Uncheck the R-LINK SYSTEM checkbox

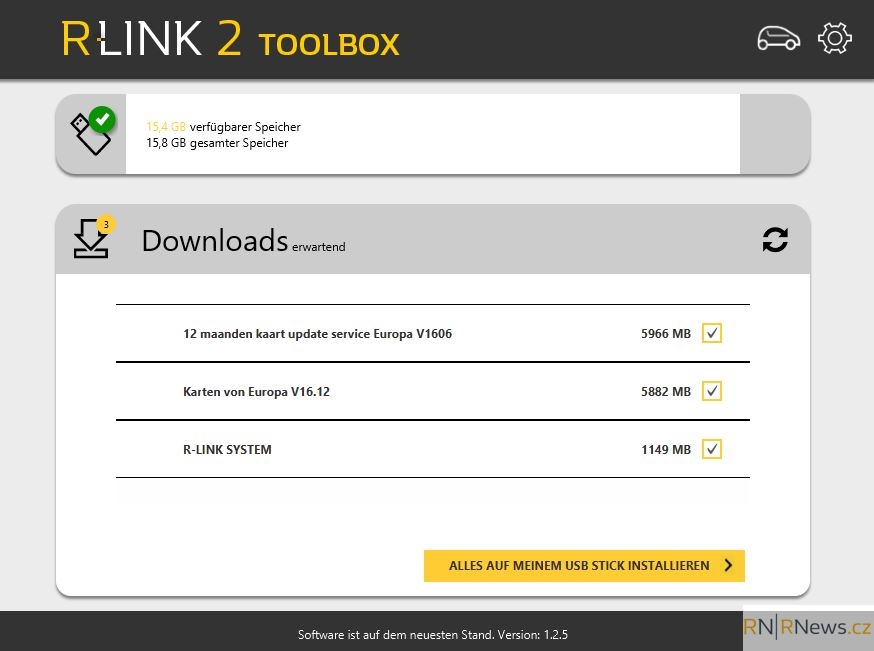711,449
